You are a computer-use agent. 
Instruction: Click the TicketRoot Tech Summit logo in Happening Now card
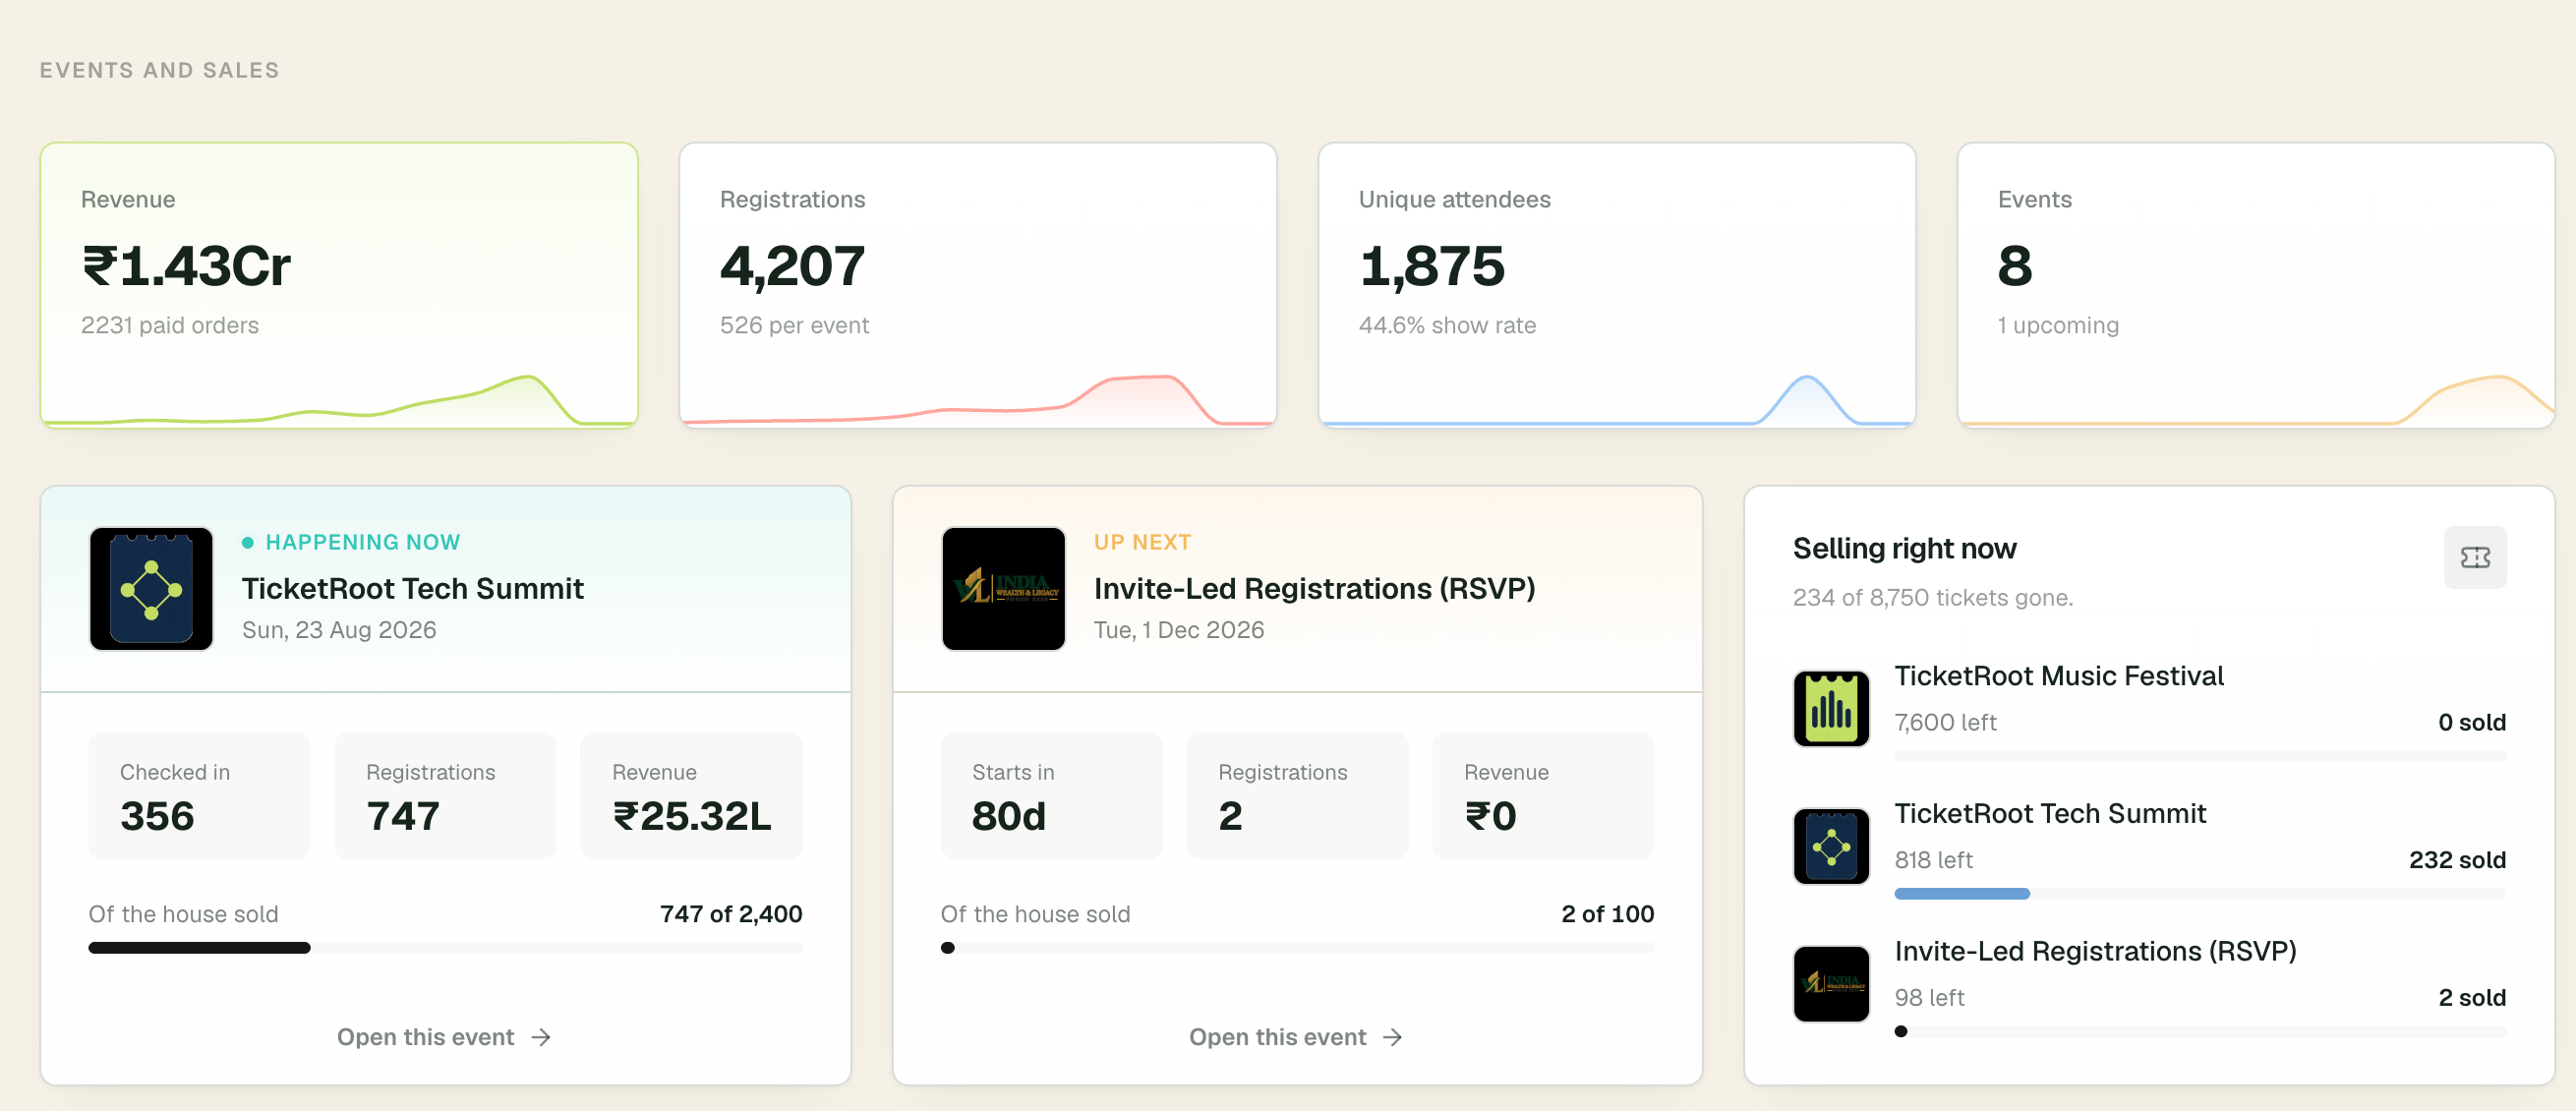pyautogui.click(x=151, y=588)
